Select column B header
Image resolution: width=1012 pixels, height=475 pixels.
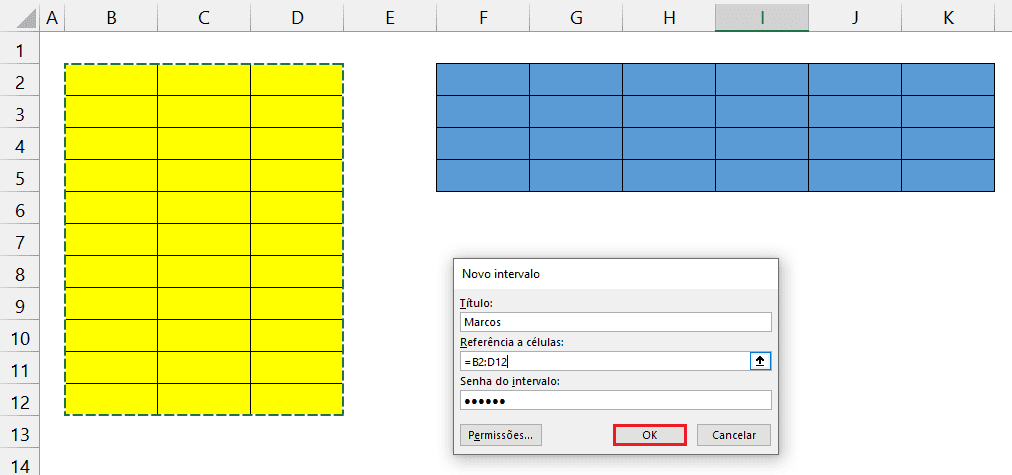111,18
